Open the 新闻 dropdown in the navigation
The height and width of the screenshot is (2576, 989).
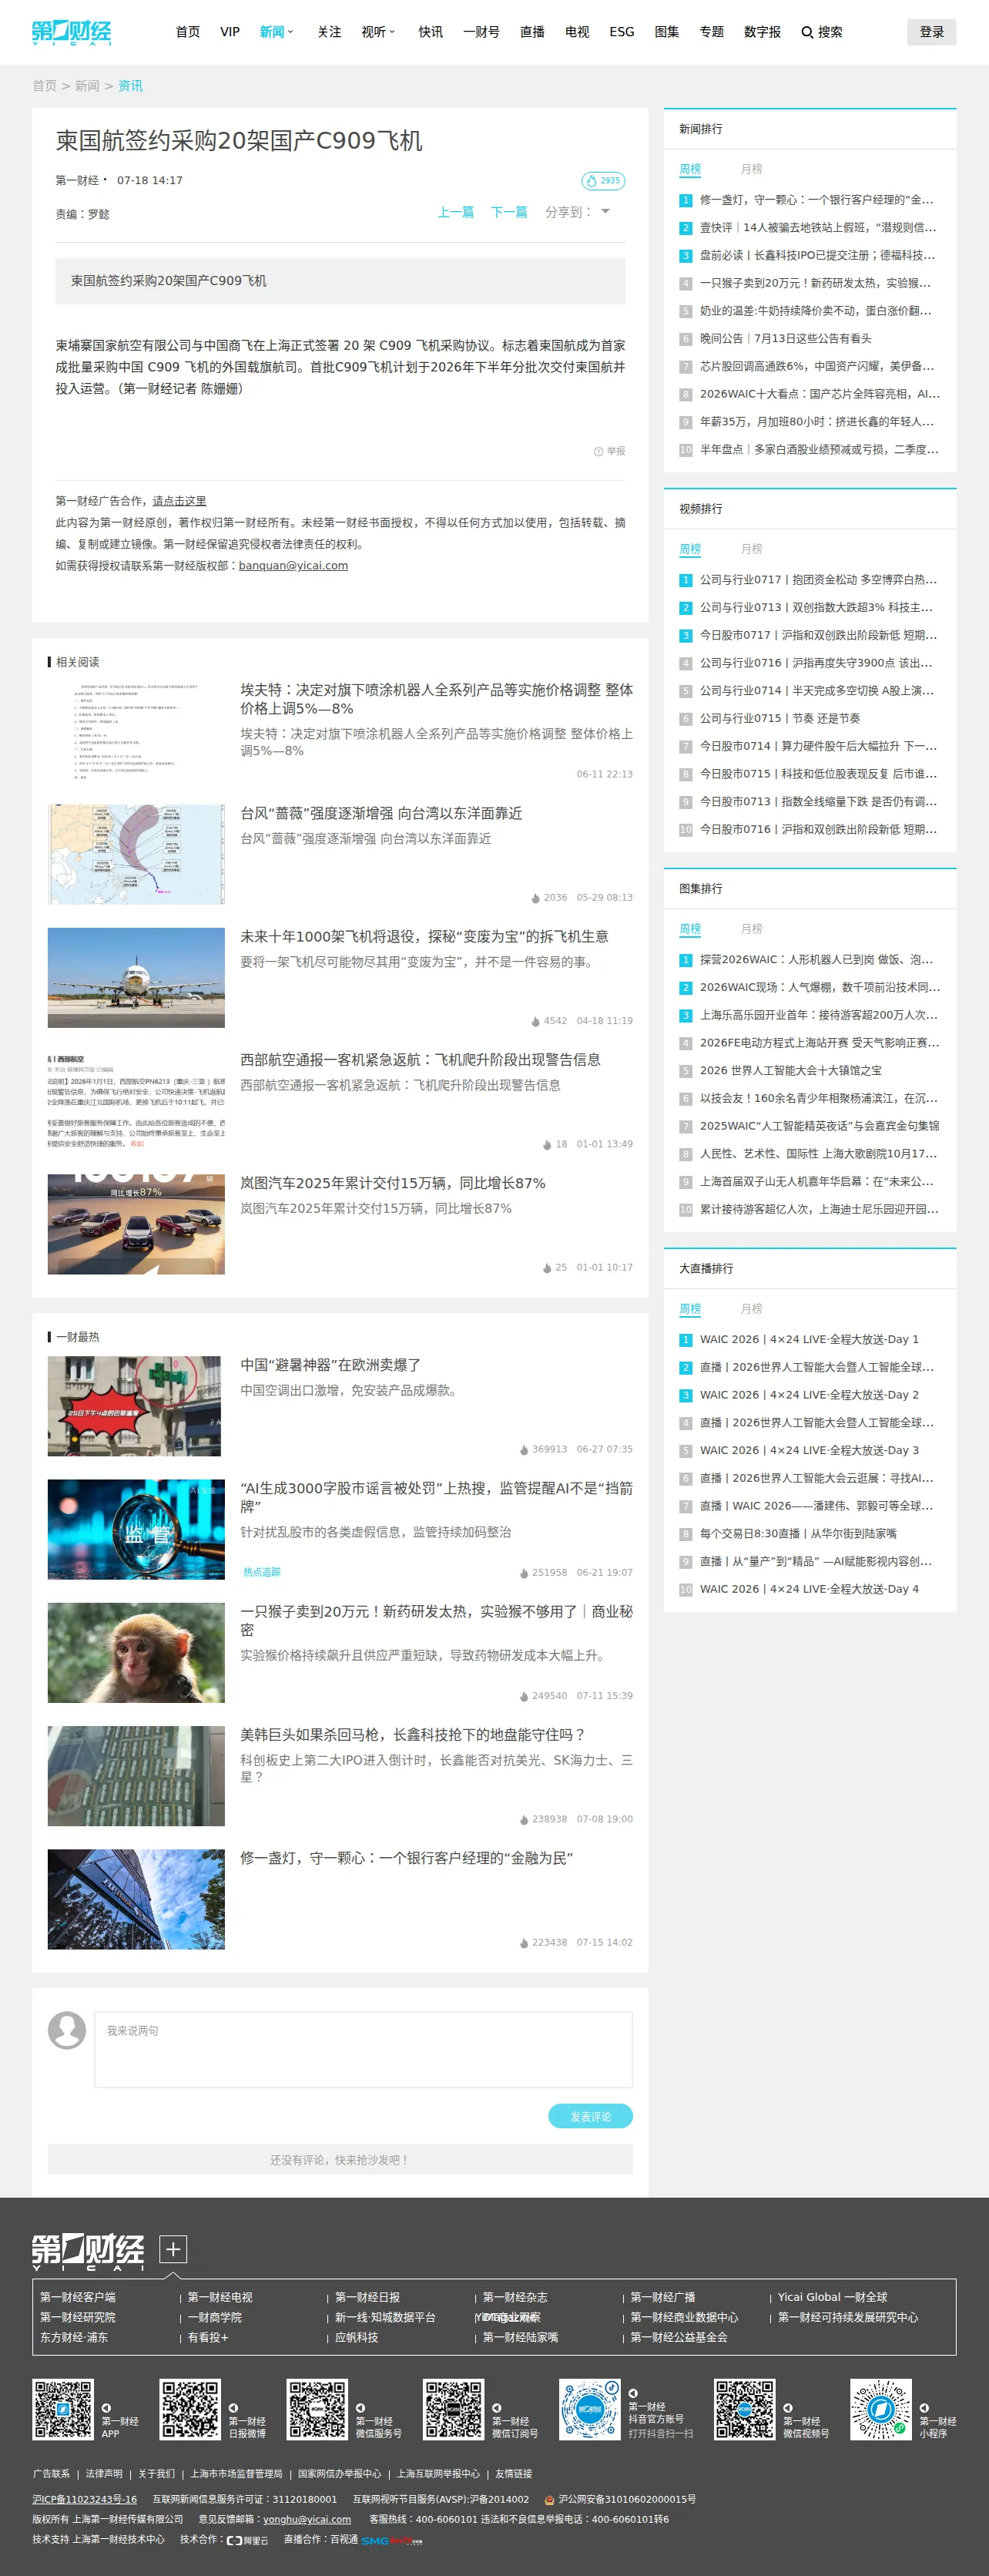pos(276,32)
